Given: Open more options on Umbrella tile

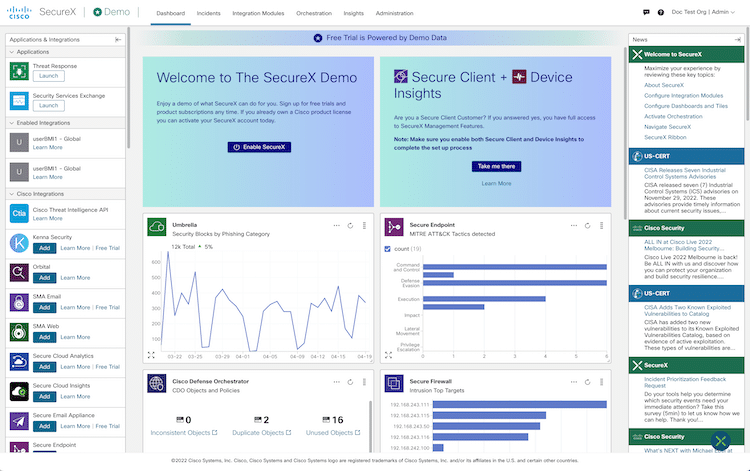Looking at the screenshot, I should (337, 226).
